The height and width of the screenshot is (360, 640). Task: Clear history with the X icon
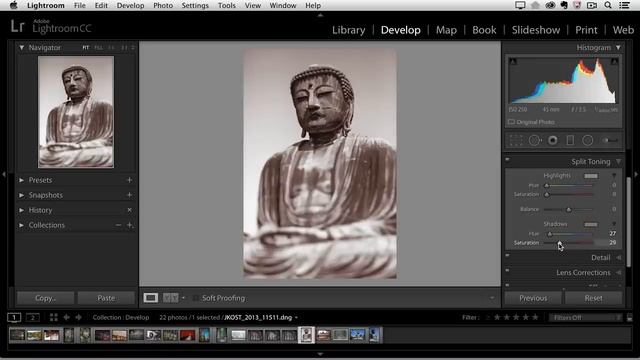(x=129, y=210)
